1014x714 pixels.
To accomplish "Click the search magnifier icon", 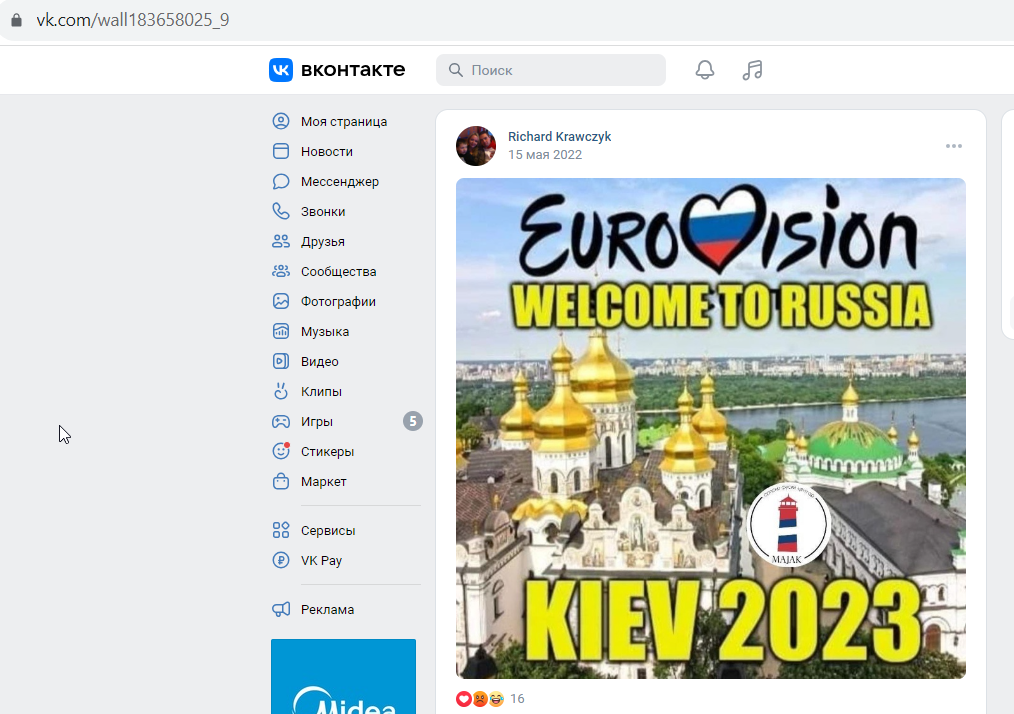I will [x=456, y=70].
